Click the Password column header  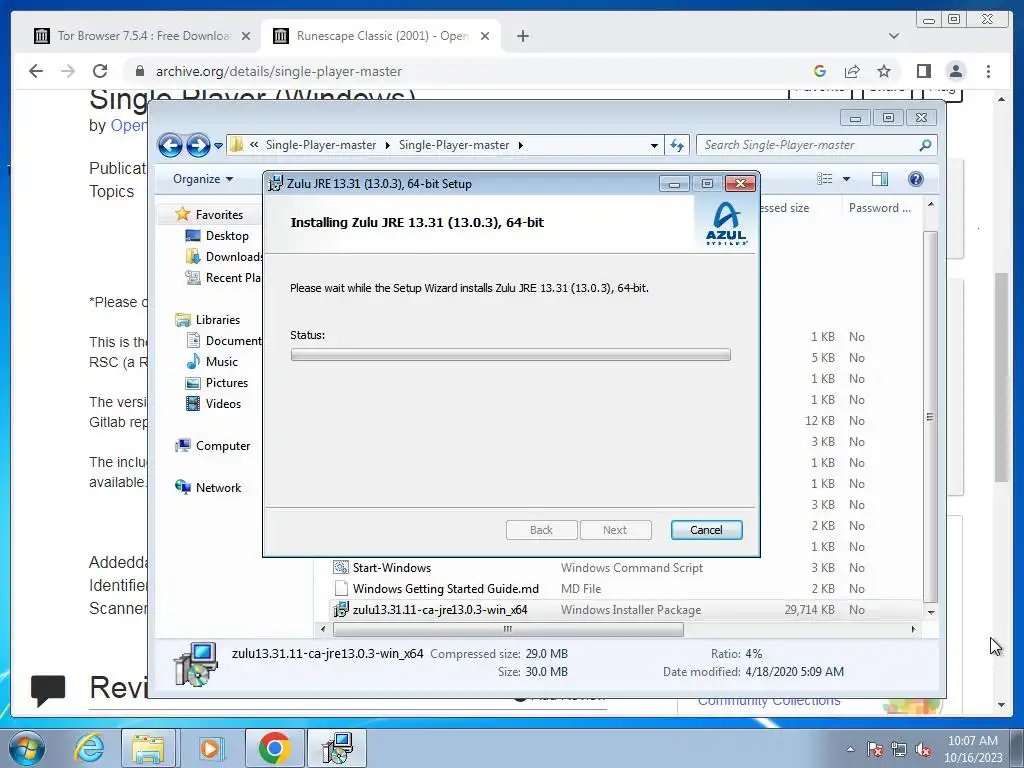(879, 208)
